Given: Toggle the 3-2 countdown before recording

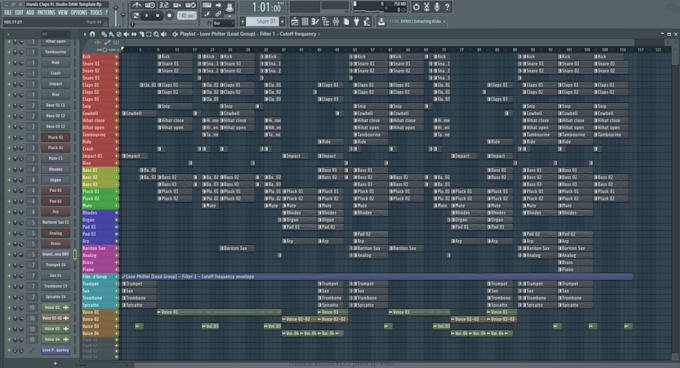Looking at the screenshot, I should pyautogui.click(x=164, y=5).
